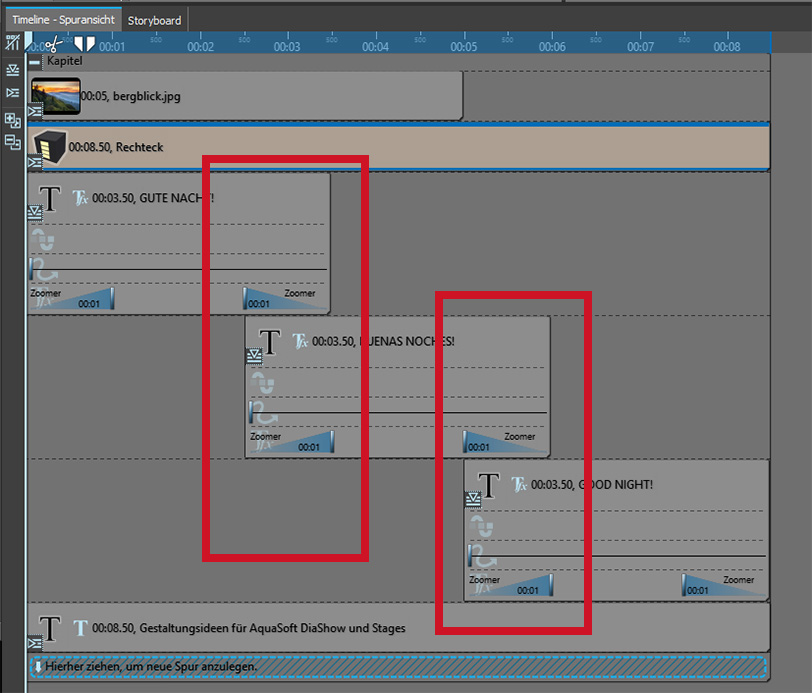Select the Zoomer fade-out of GUTE NACHT
The height and width of the screenshot is (693, 812).
[x=285, y=298]
